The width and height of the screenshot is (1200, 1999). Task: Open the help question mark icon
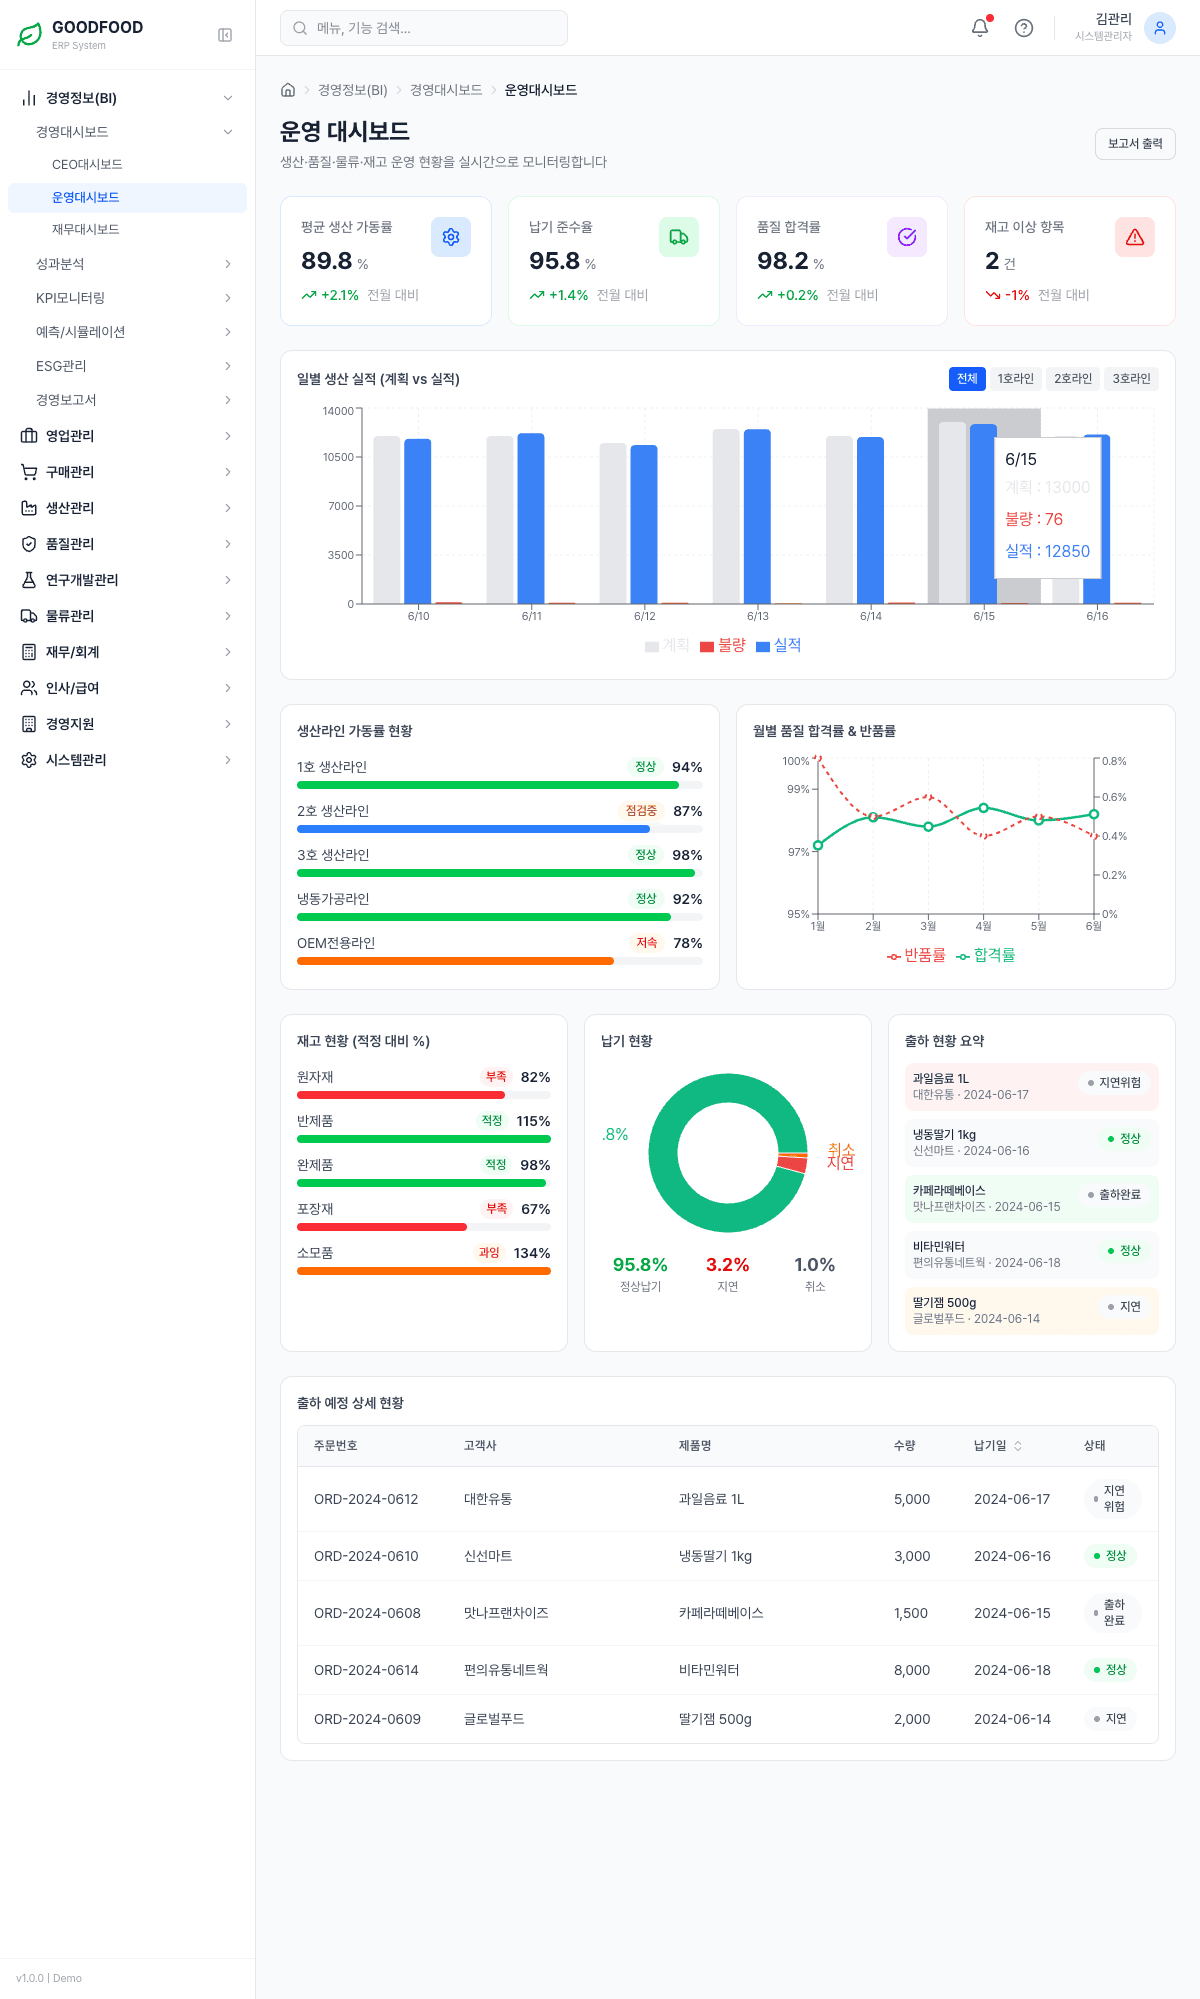click(x=1024, y=28)
